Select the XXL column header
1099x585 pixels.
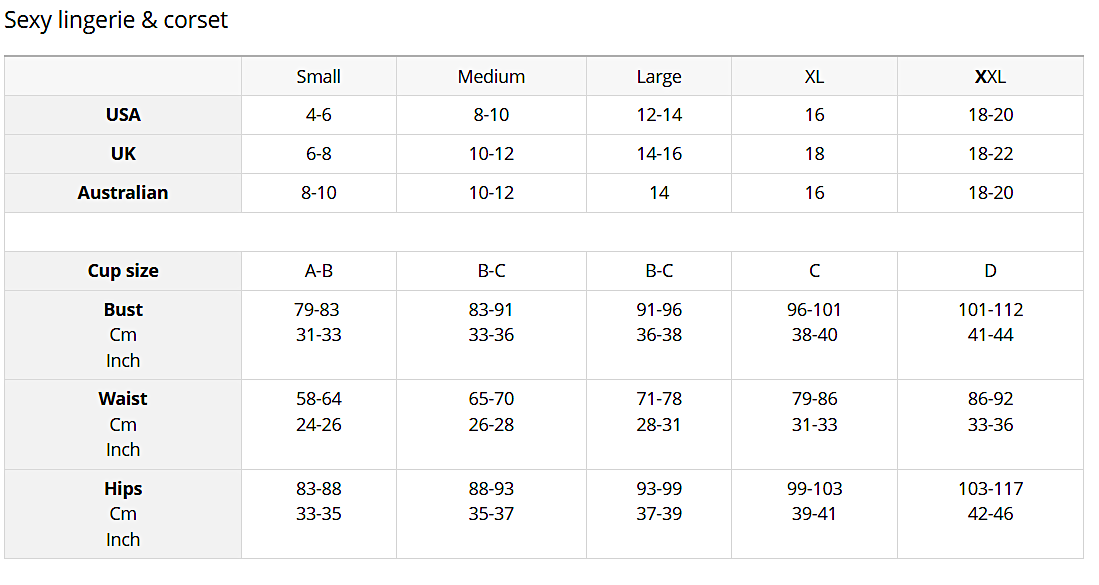point(990,77)
